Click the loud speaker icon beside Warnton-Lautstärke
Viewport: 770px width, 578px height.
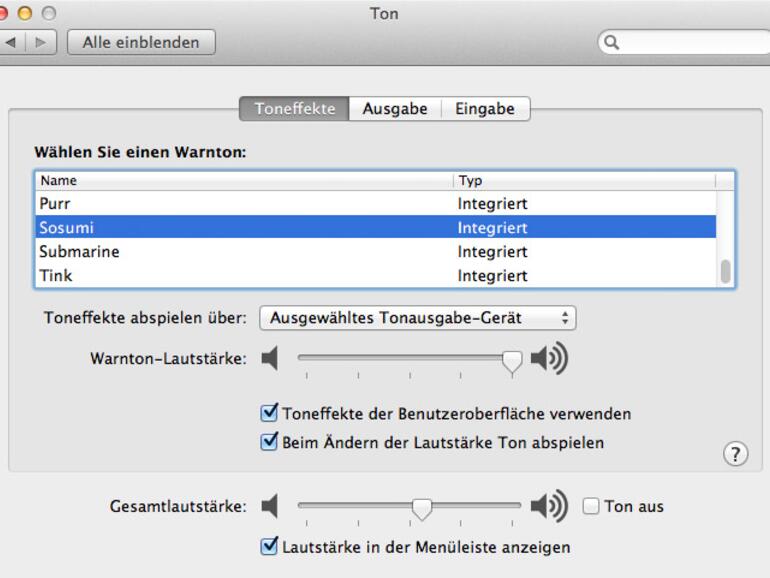coord(549,359)
